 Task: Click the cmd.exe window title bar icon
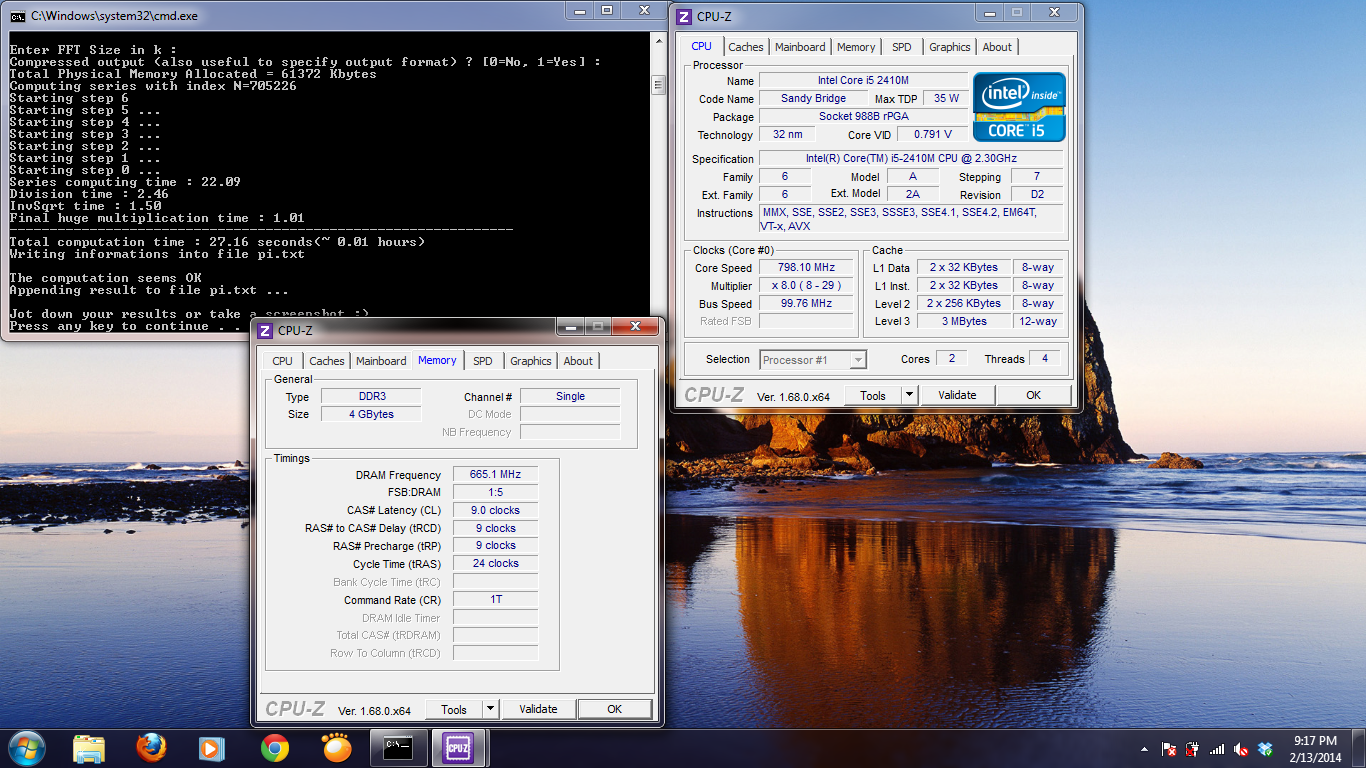click(18, 16)
